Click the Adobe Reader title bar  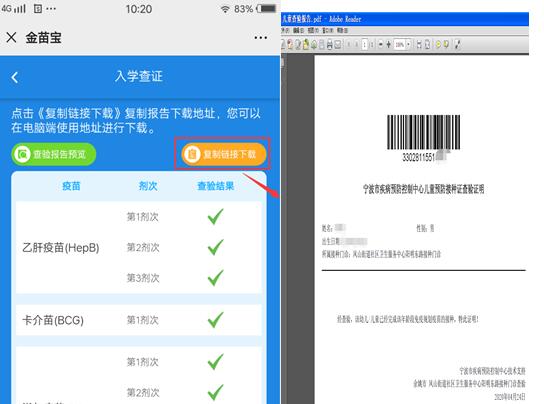(405, 19)
